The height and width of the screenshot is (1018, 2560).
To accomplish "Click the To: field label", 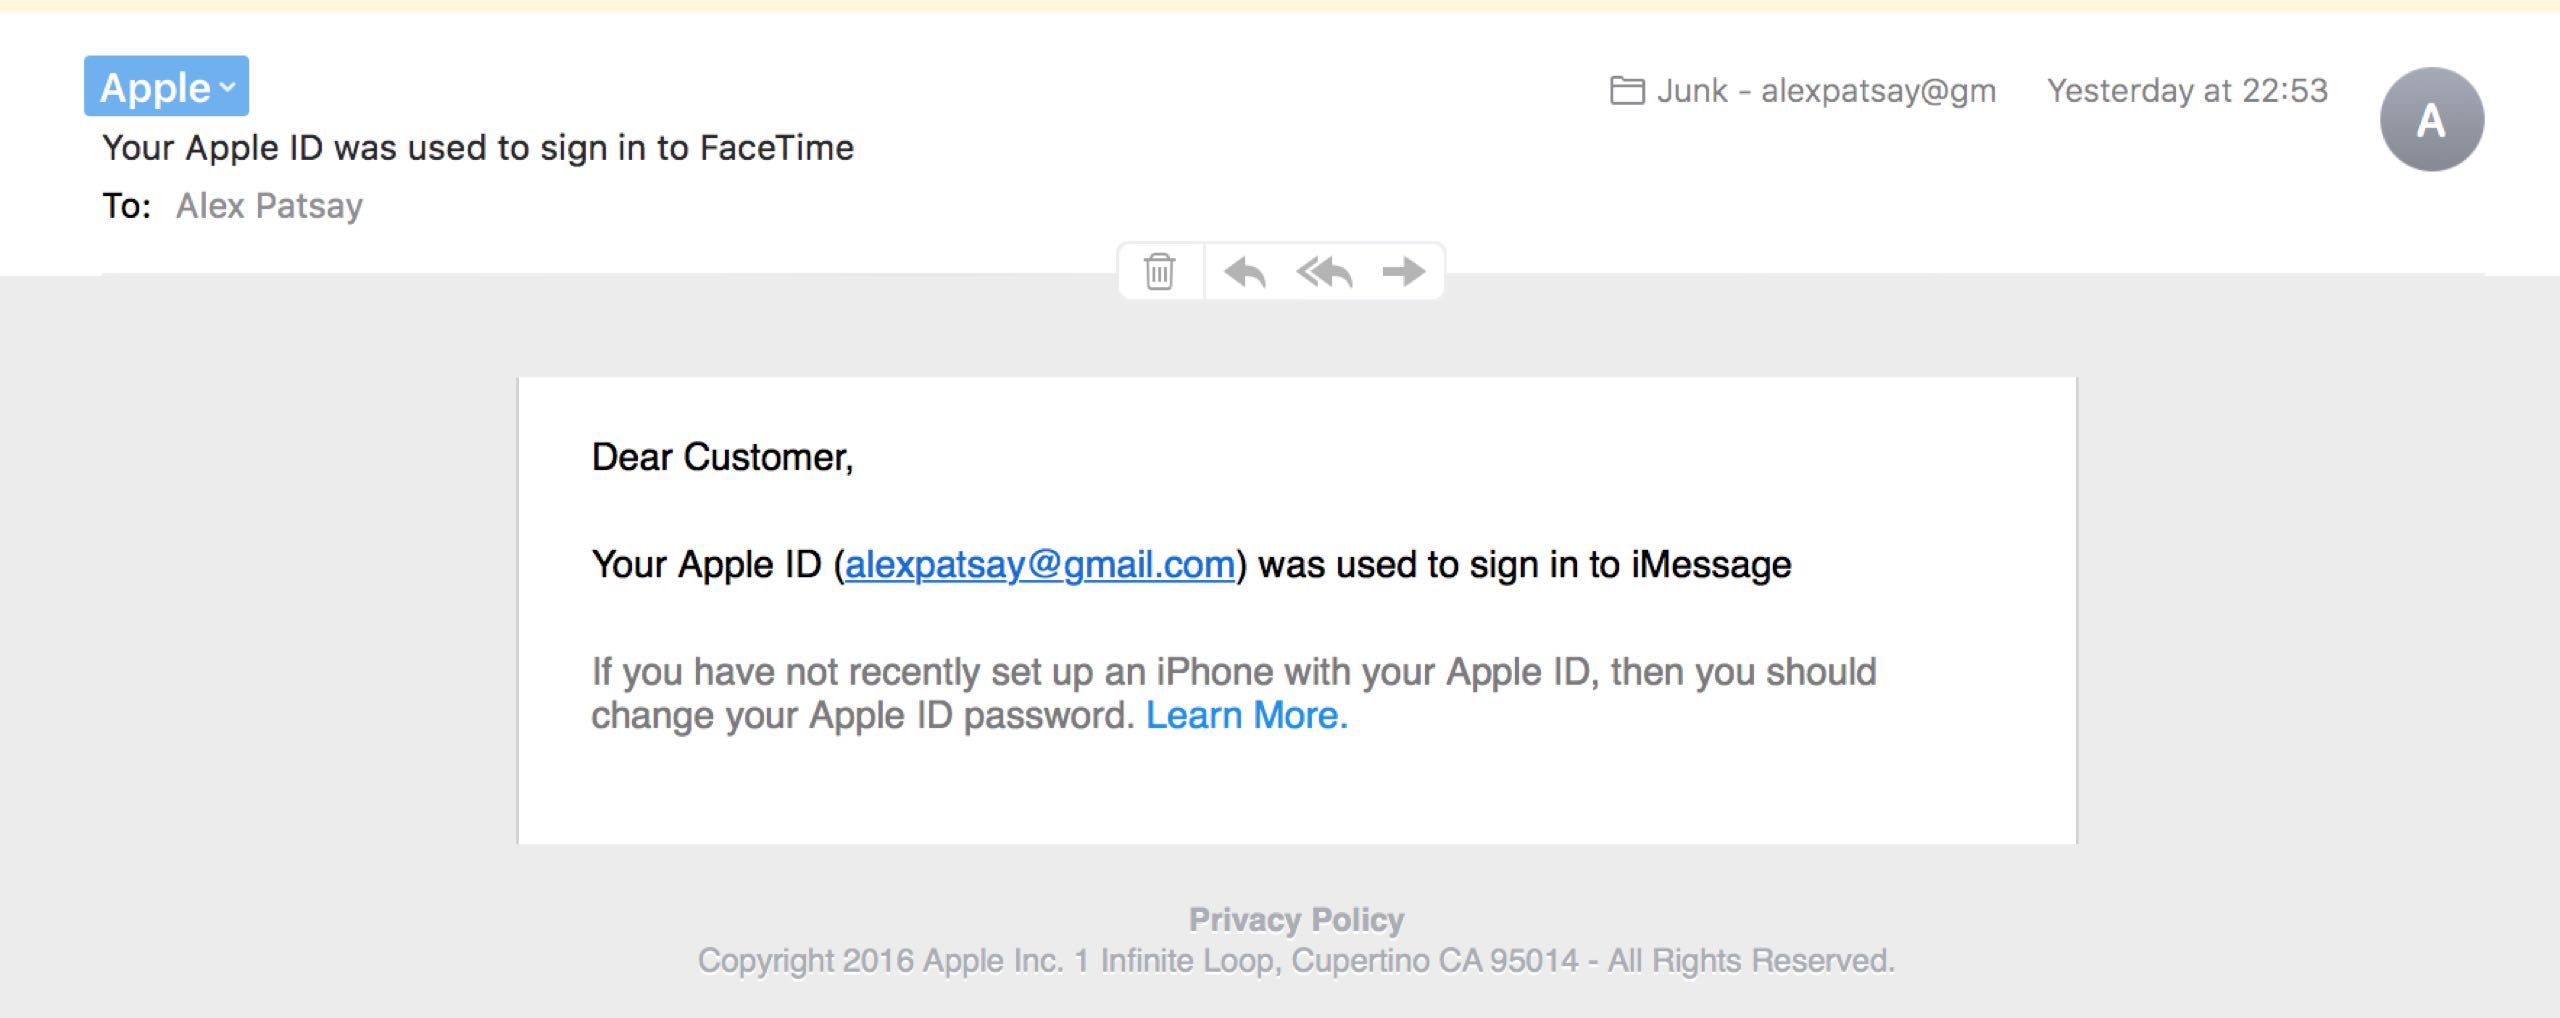I will pos(127,206).
